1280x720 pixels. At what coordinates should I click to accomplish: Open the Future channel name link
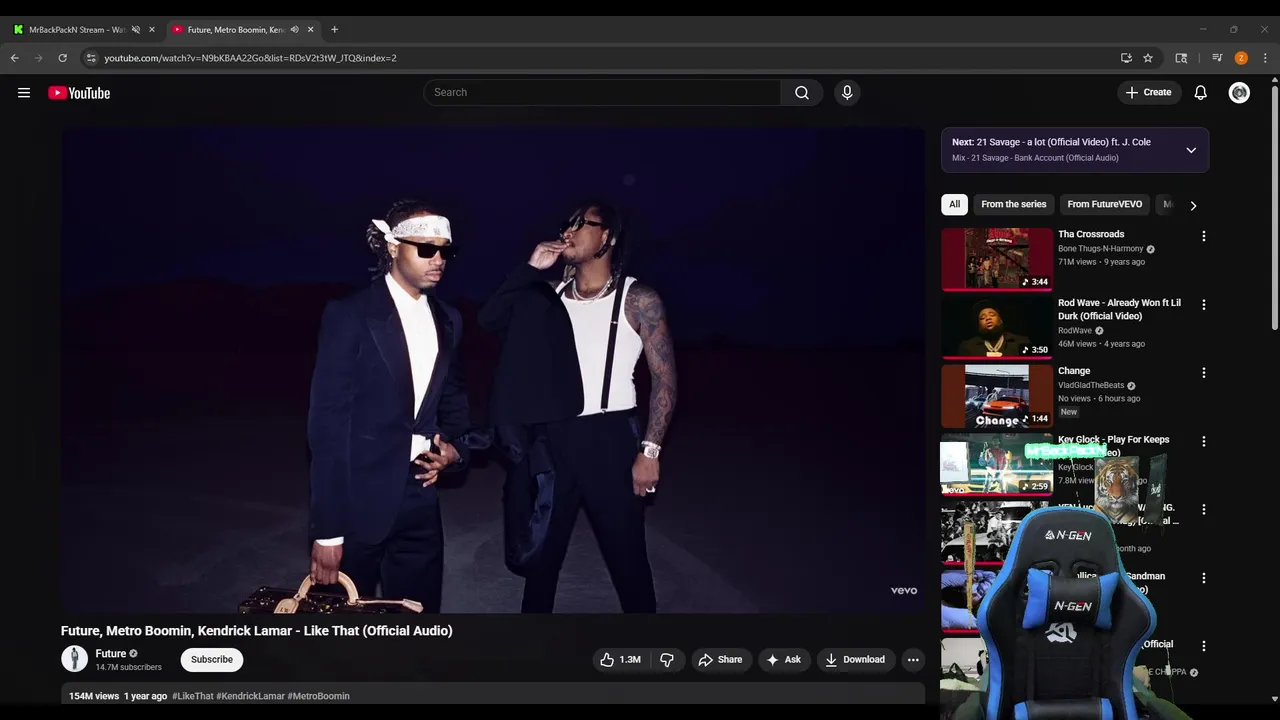111,653
